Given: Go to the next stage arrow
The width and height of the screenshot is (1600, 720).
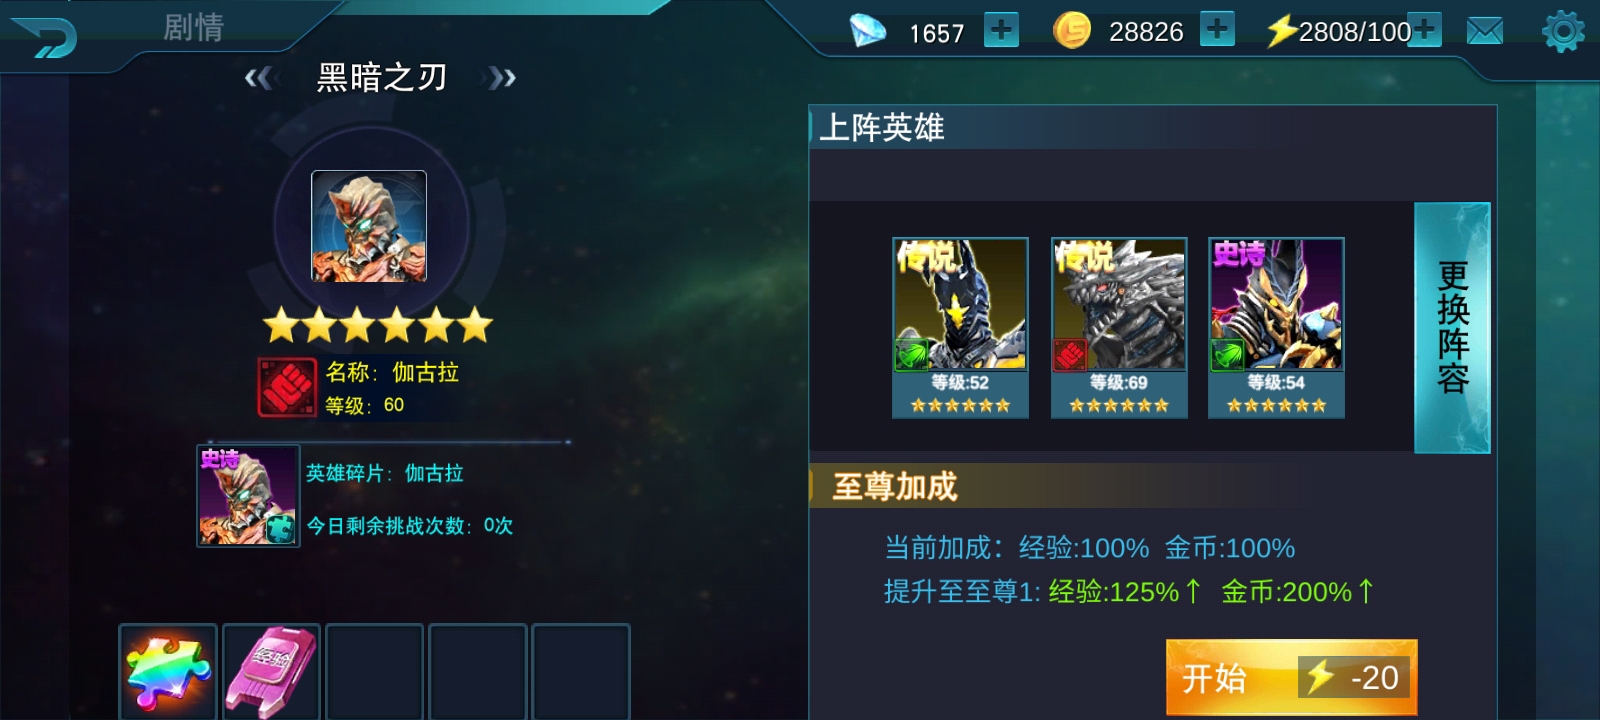Looking at the screenshot, I should coord(502,78).
